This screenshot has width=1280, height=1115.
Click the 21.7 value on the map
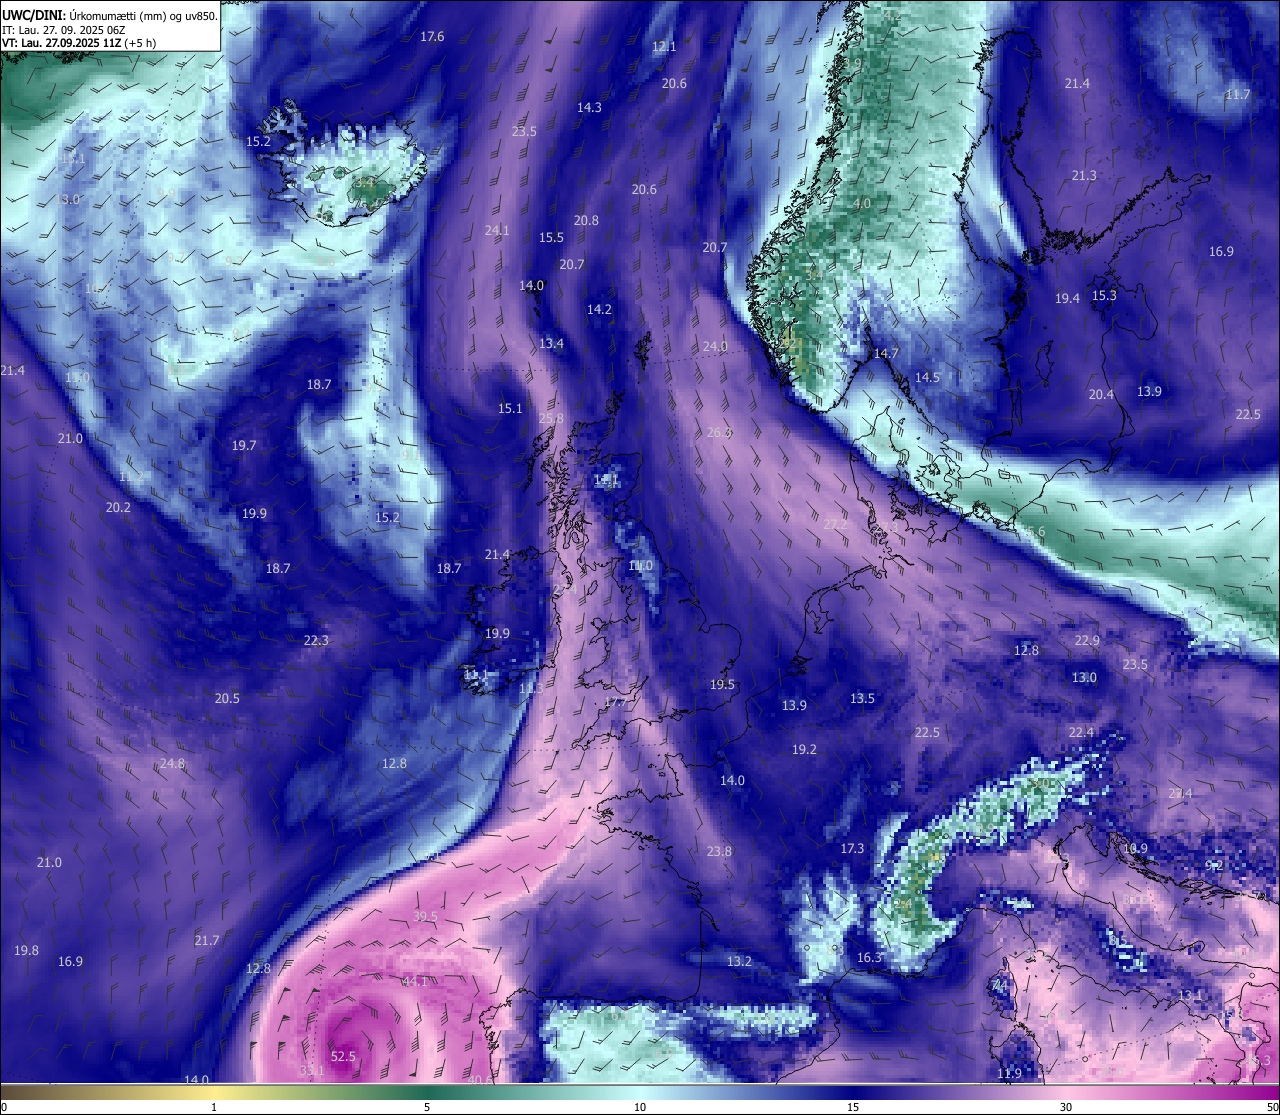pos(207,940)
